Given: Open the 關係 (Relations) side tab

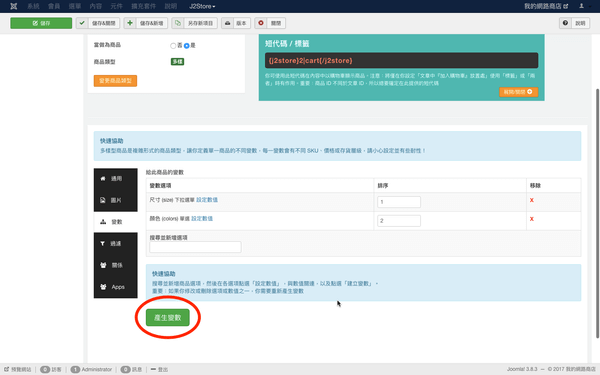Looking at the screenshot, I should click(116, 265).
